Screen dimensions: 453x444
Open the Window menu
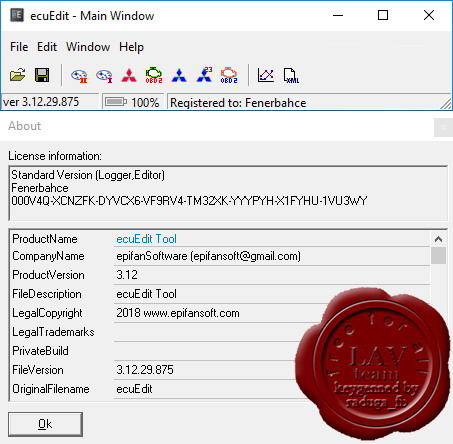pyautogui.click(x=88, y=47)
